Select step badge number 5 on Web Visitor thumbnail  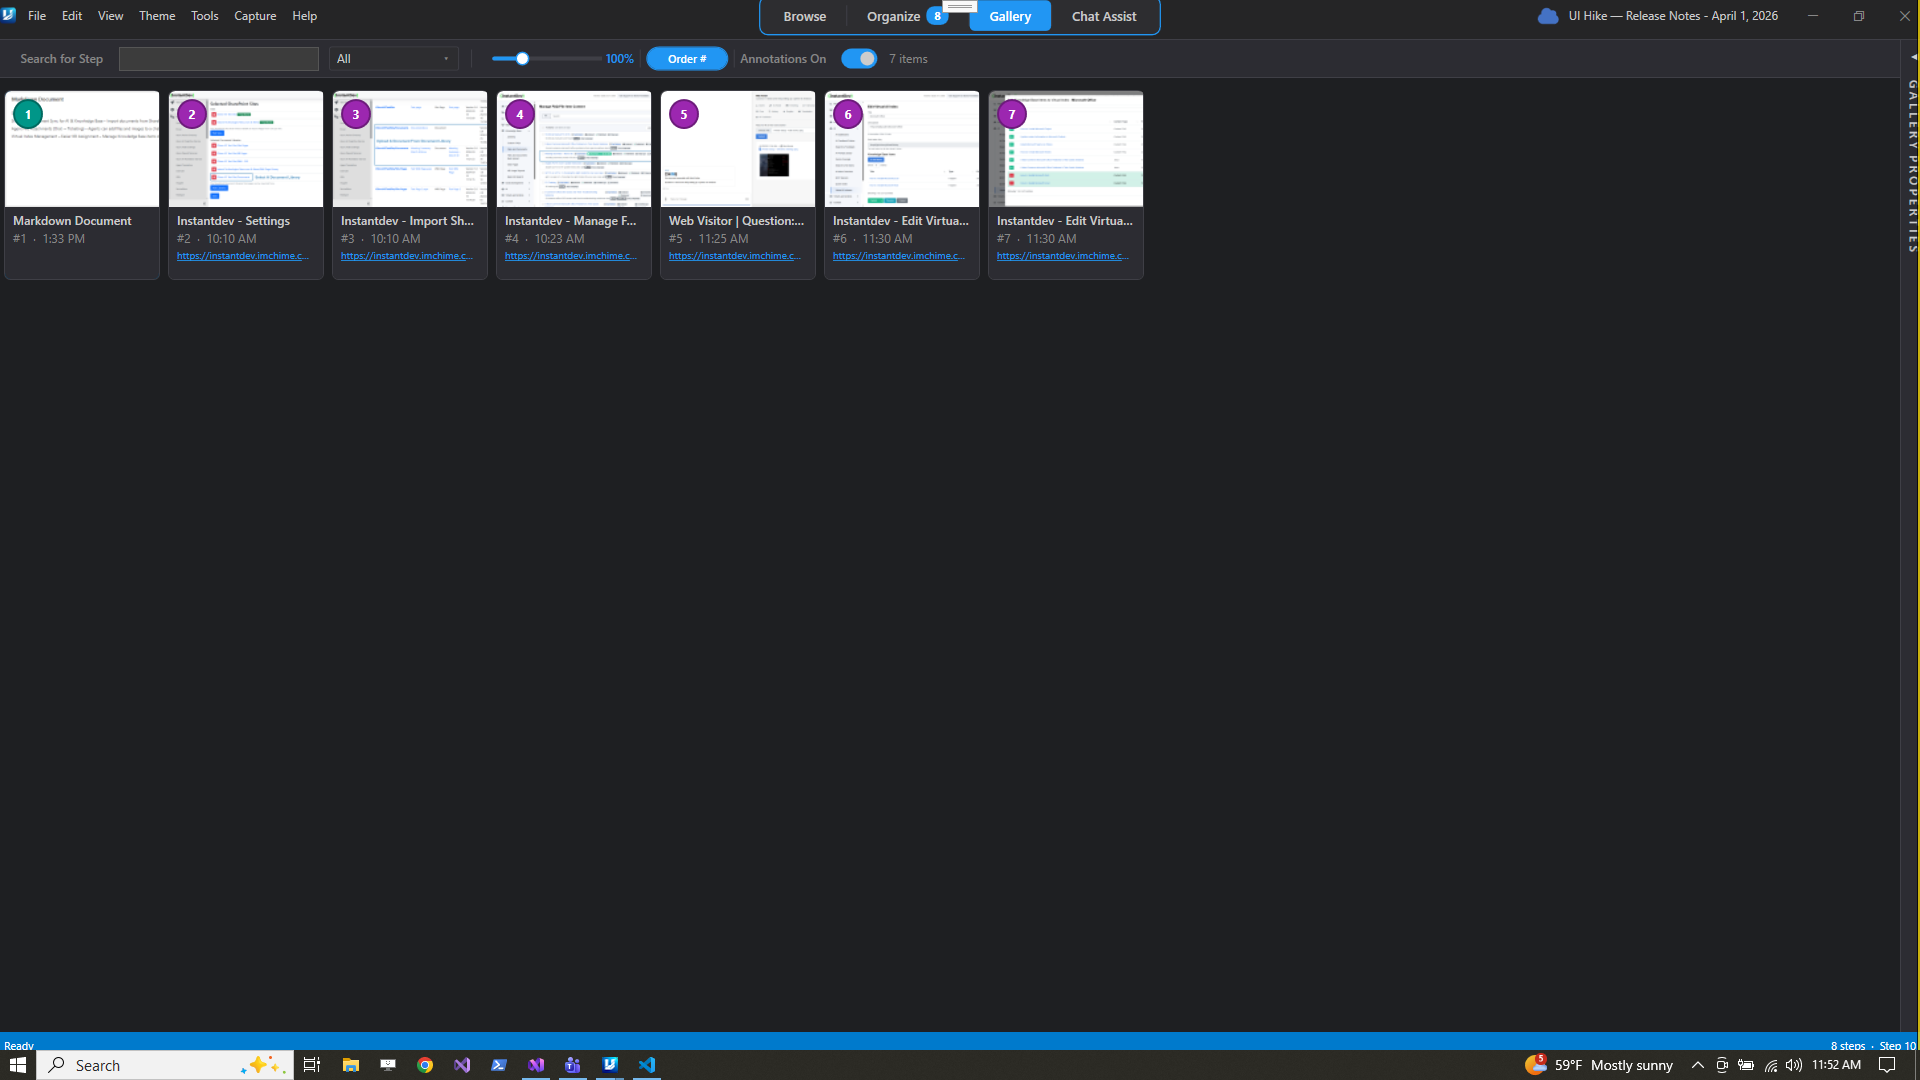(x=684, y=114)
